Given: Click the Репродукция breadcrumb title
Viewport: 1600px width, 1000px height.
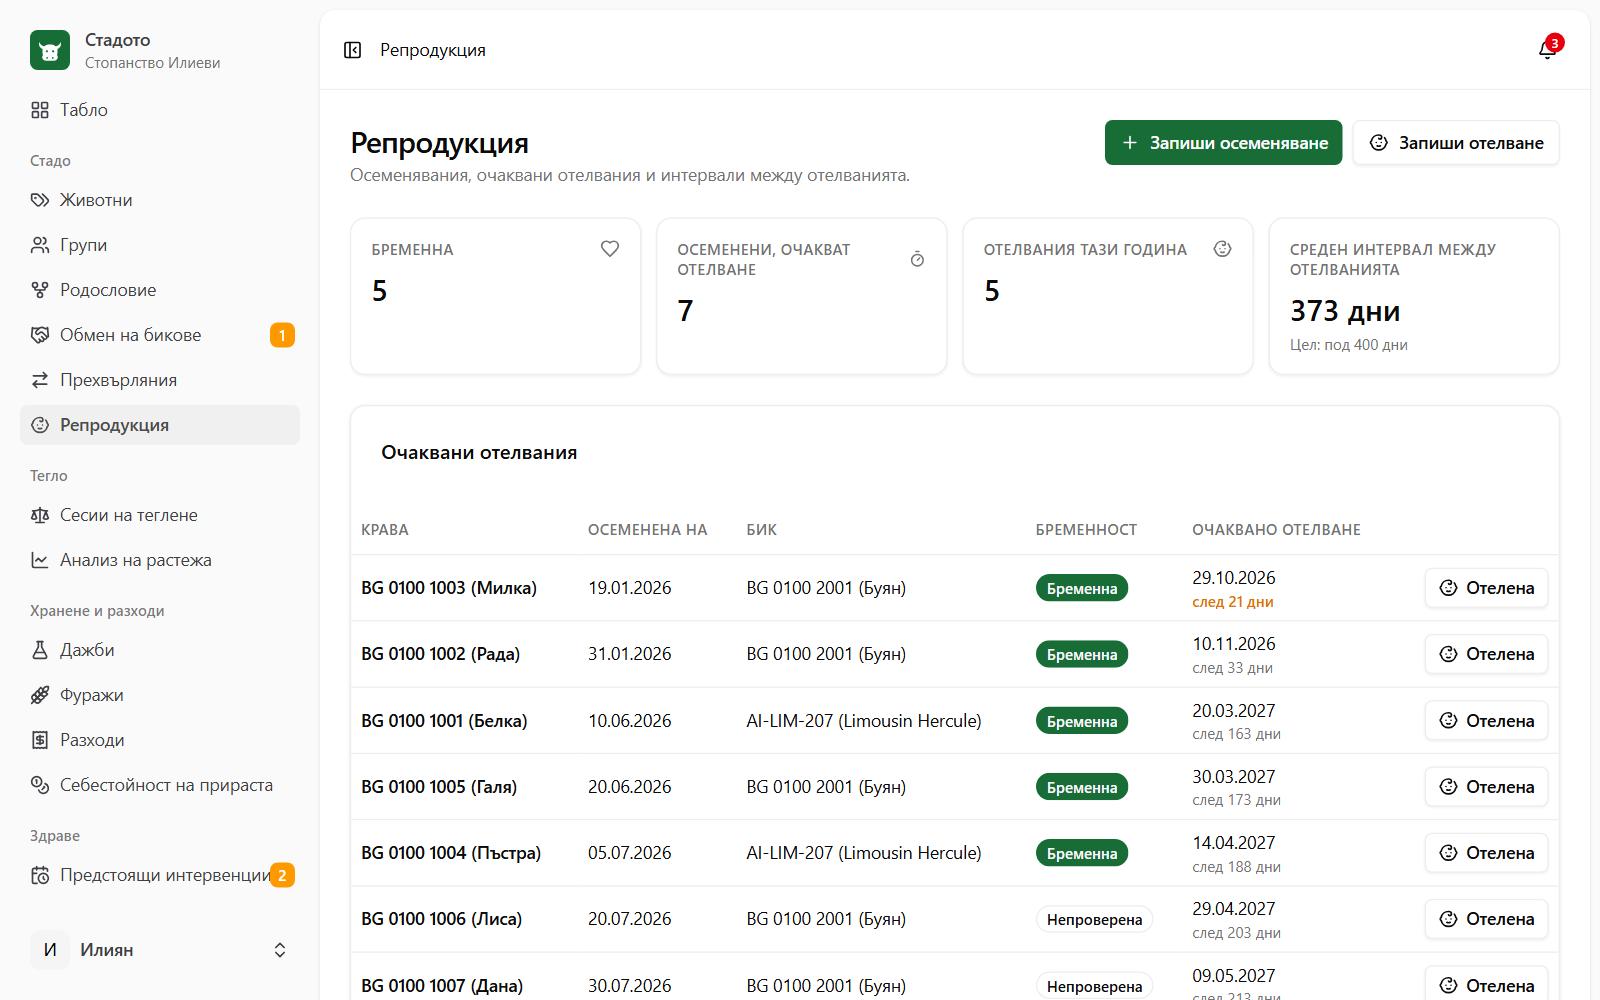Looking at the screenshot, I should click(x=433, y=50).
